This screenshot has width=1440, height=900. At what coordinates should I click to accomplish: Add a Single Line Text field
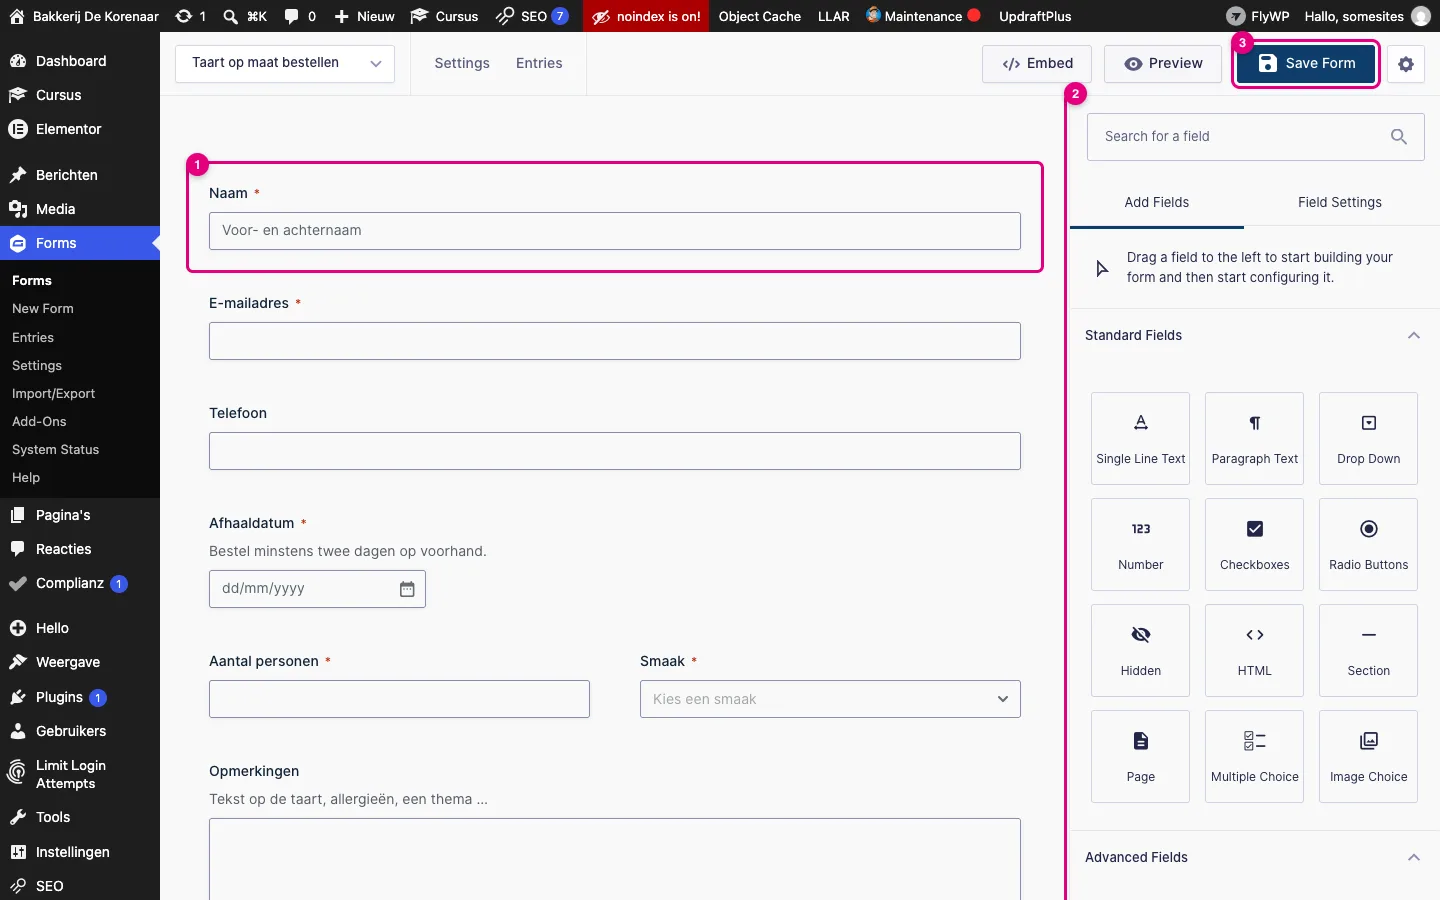[x=1141, y=439]
